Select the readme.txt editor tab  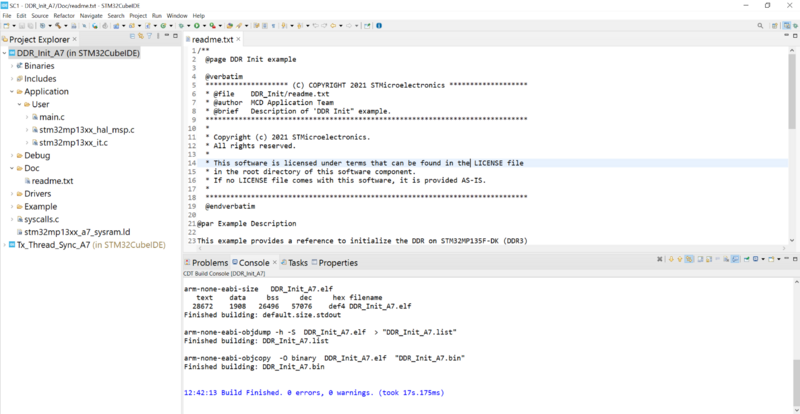coord(210,39)
